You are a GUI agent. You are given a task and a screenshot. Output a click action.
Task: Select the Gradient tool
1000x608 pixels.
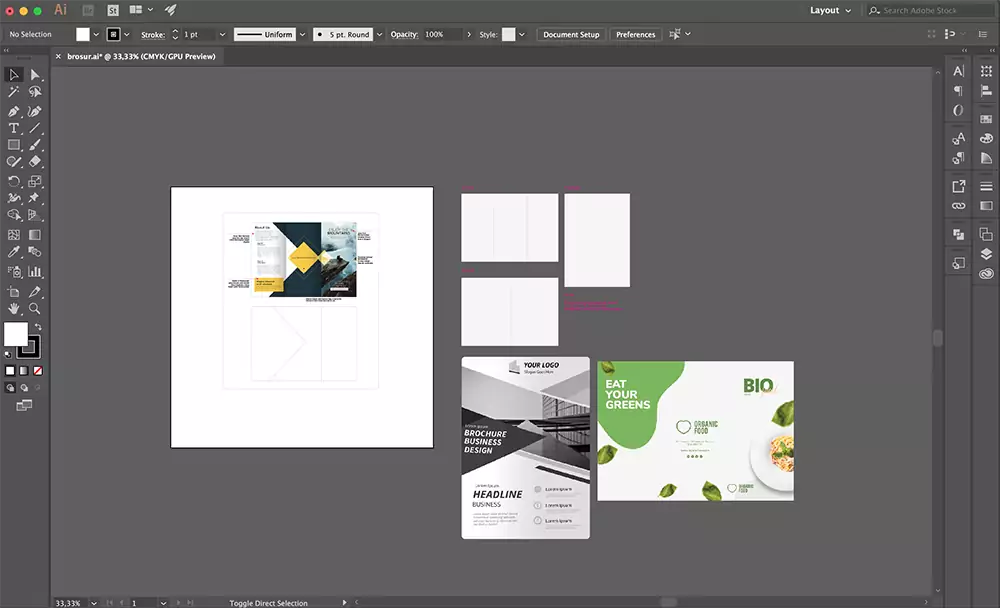[33, 234]
